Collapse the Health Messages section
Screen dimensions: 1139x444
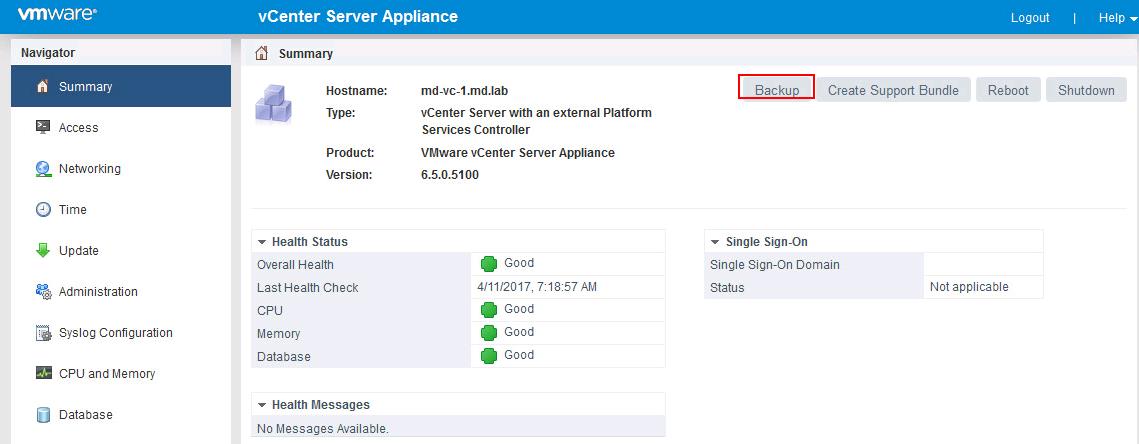pyautogui.click(x=262, y=405)
